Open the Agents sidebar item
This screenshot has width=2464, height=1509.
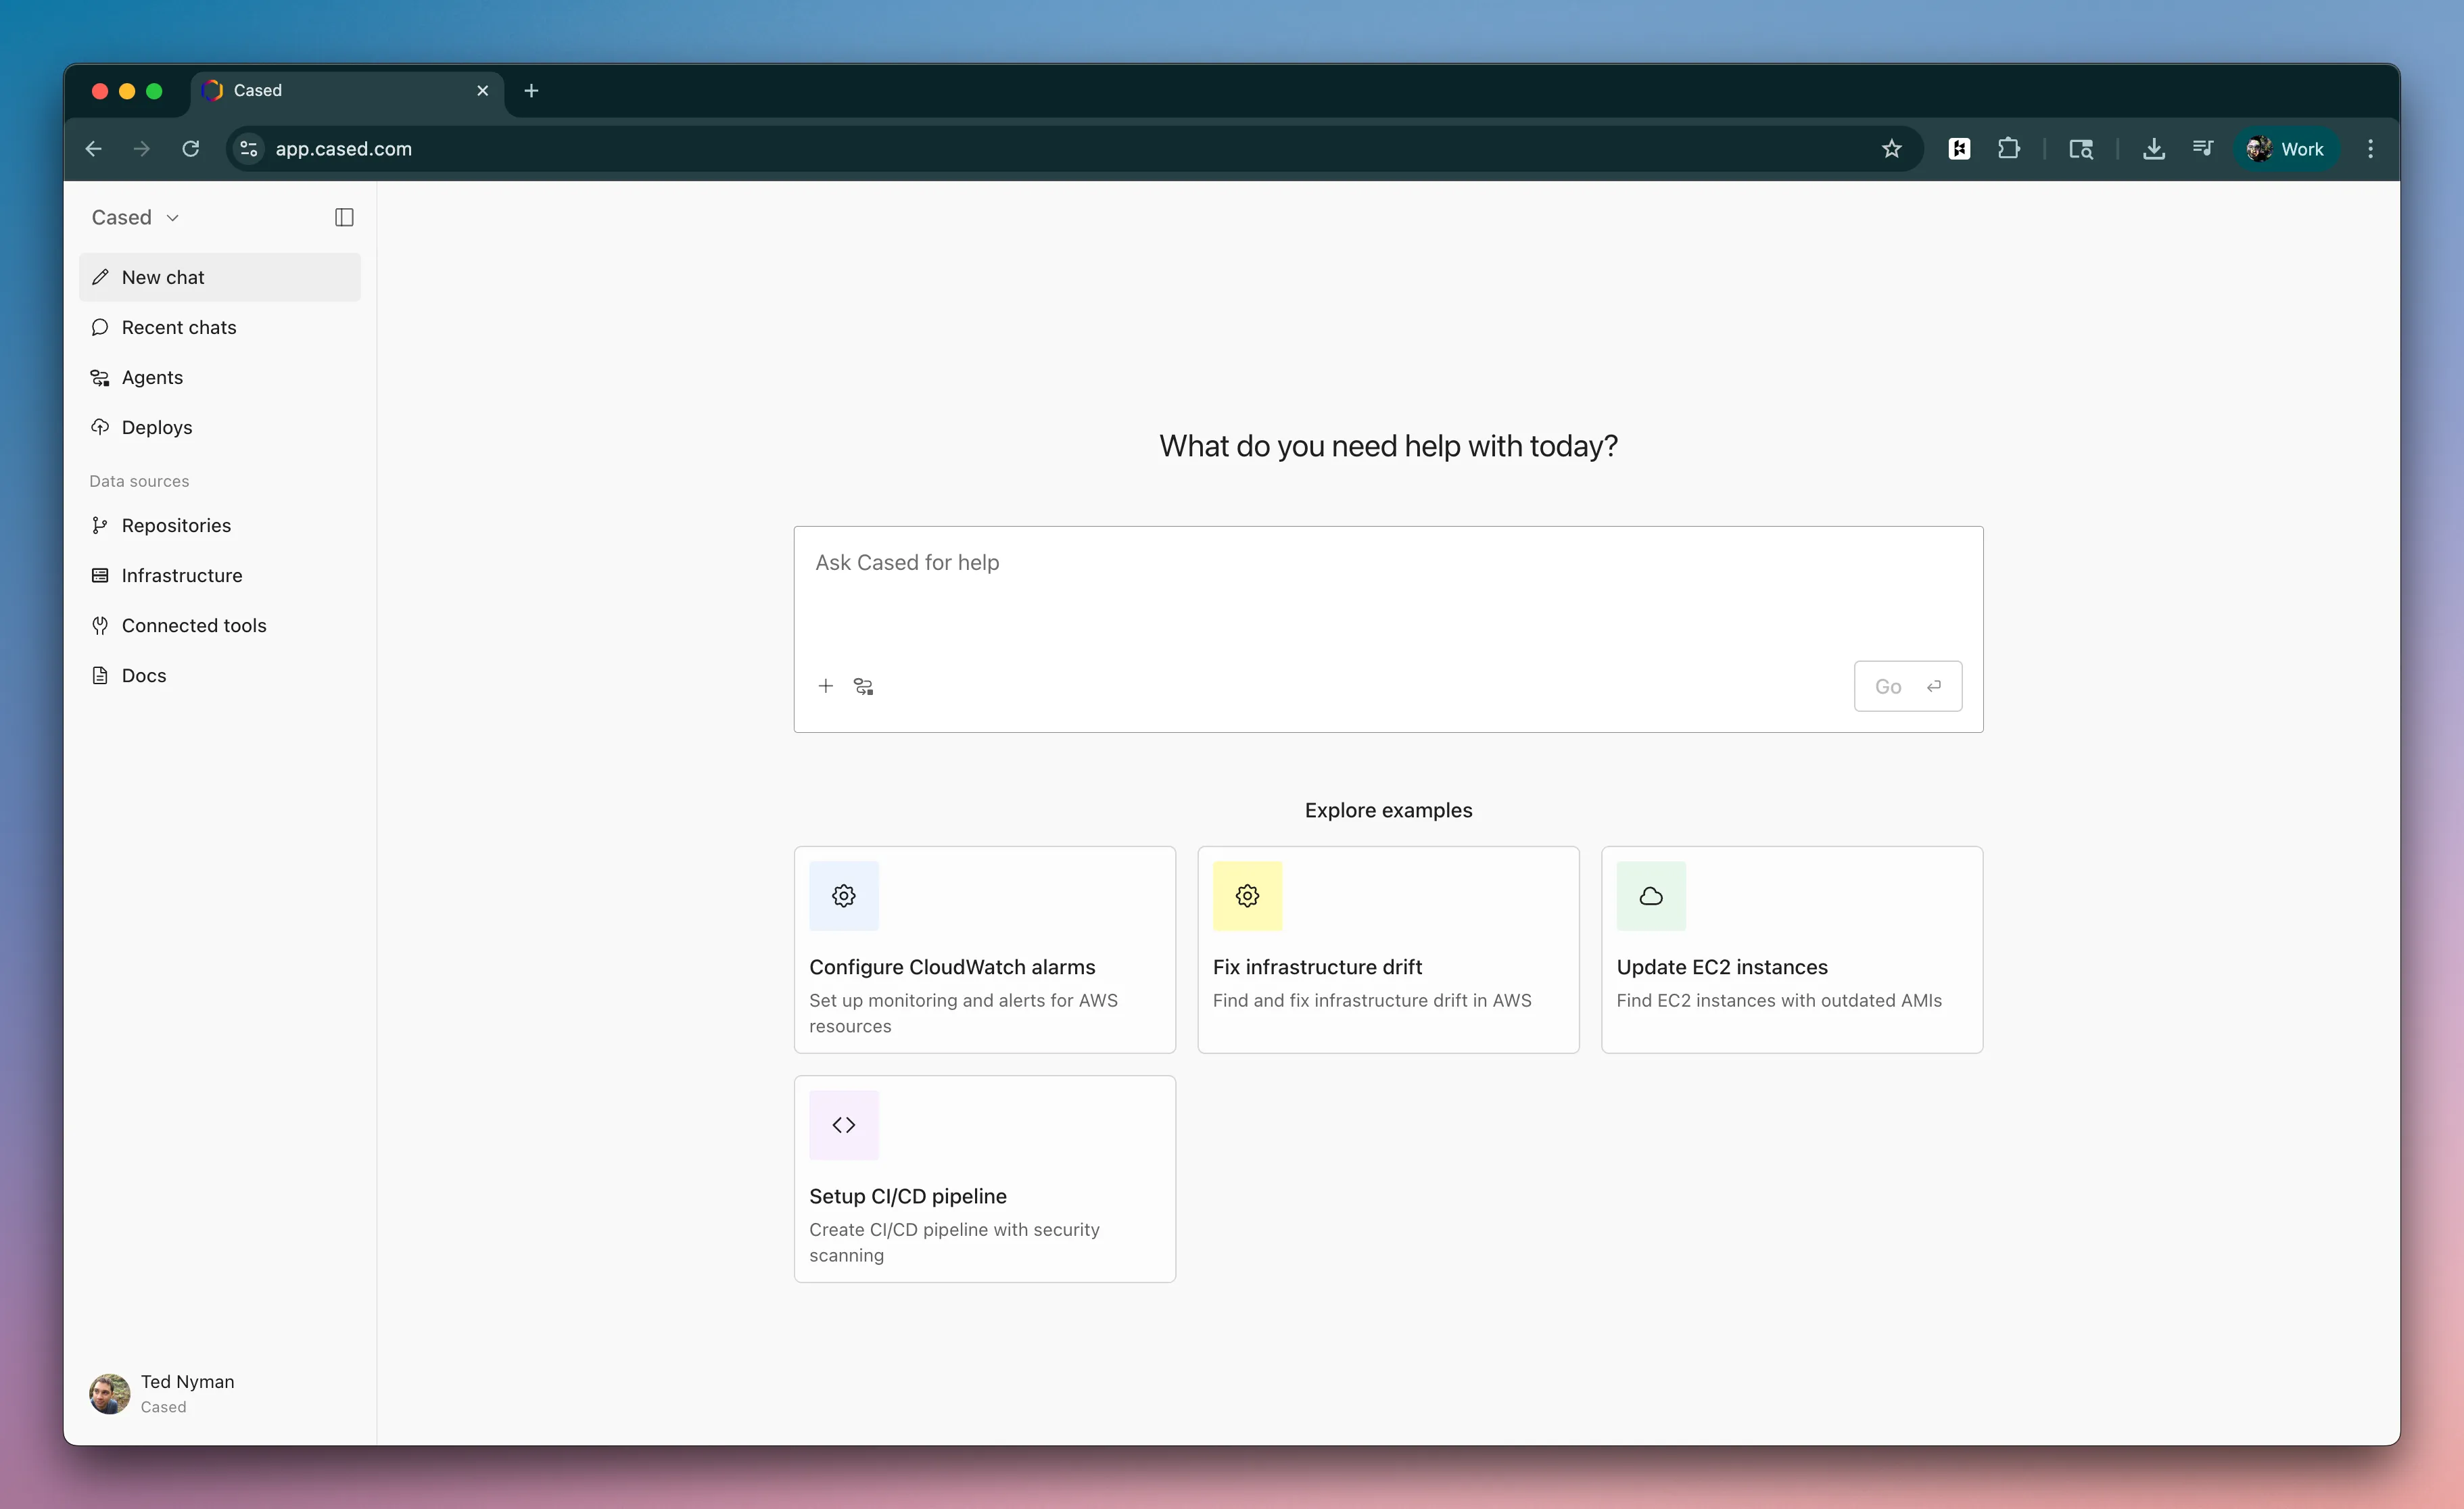pos(152,377)
